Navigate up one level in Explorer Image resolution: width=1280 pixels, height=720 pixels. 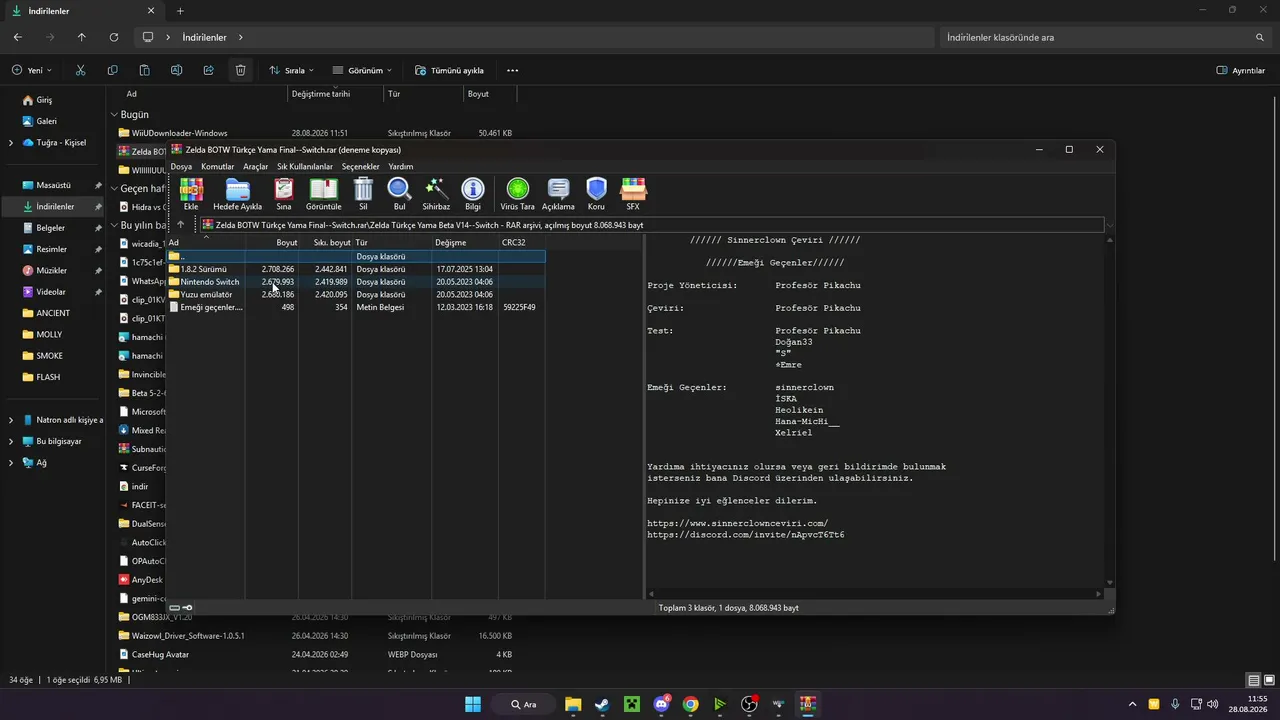click(82, 37)
